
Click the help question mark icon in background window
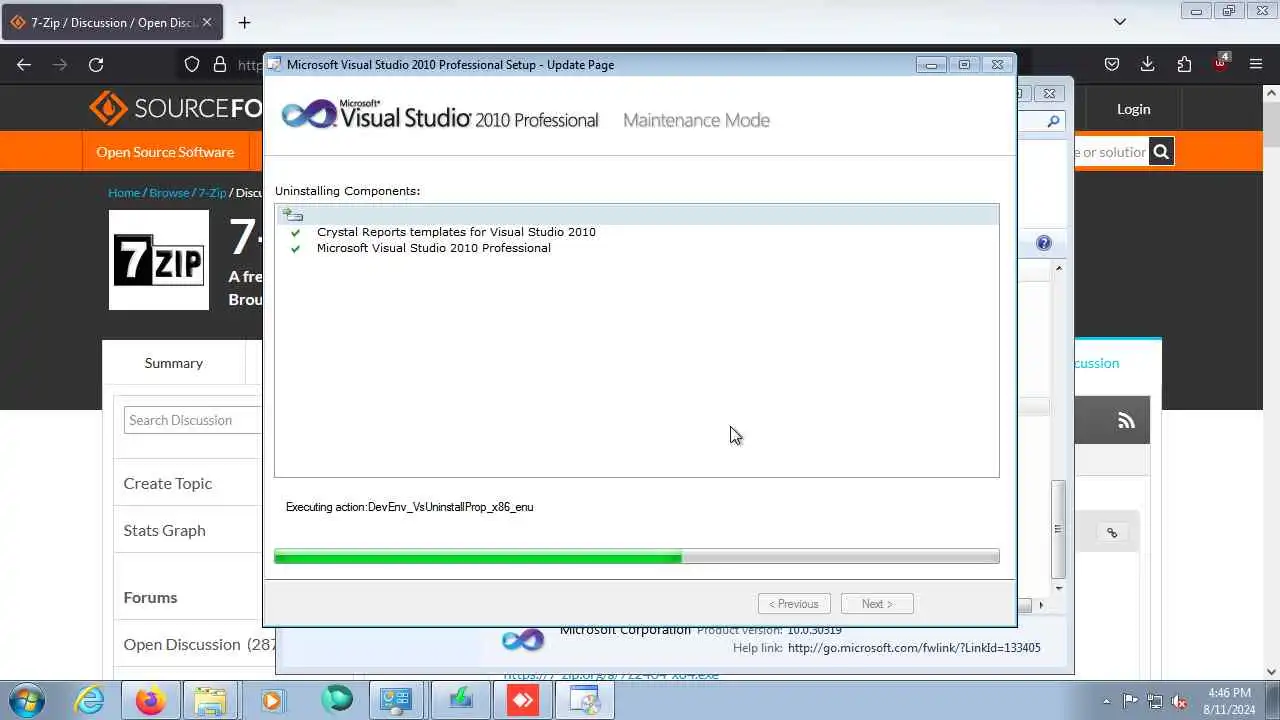(x=1044, y=243)
